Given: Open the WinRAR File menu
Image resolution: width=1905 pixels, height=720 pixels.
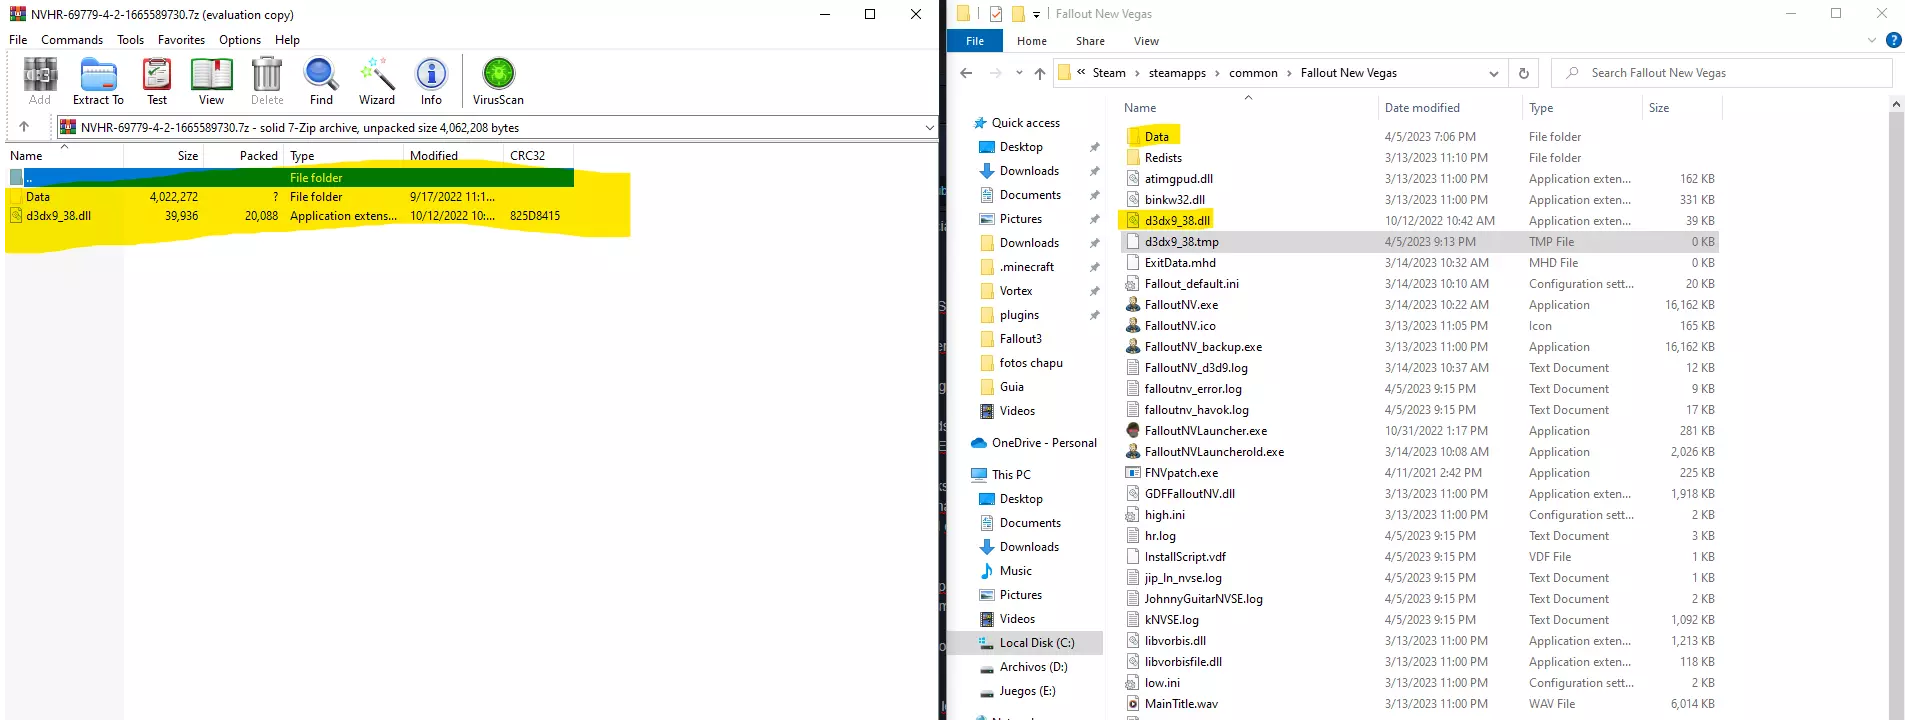Looking at the screenshot, I should (18, 40).
